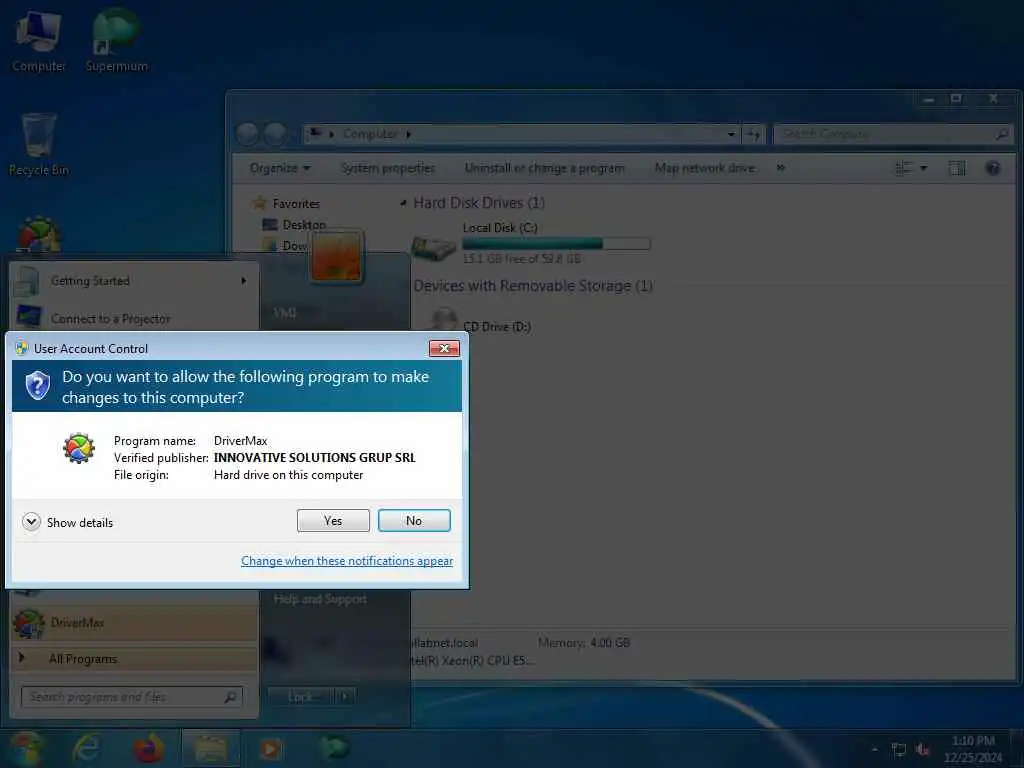The height and width of the screenshot is (768, 1024).
Task: Open Recycle Bin on desktop
Action: [x=39, y=145]
